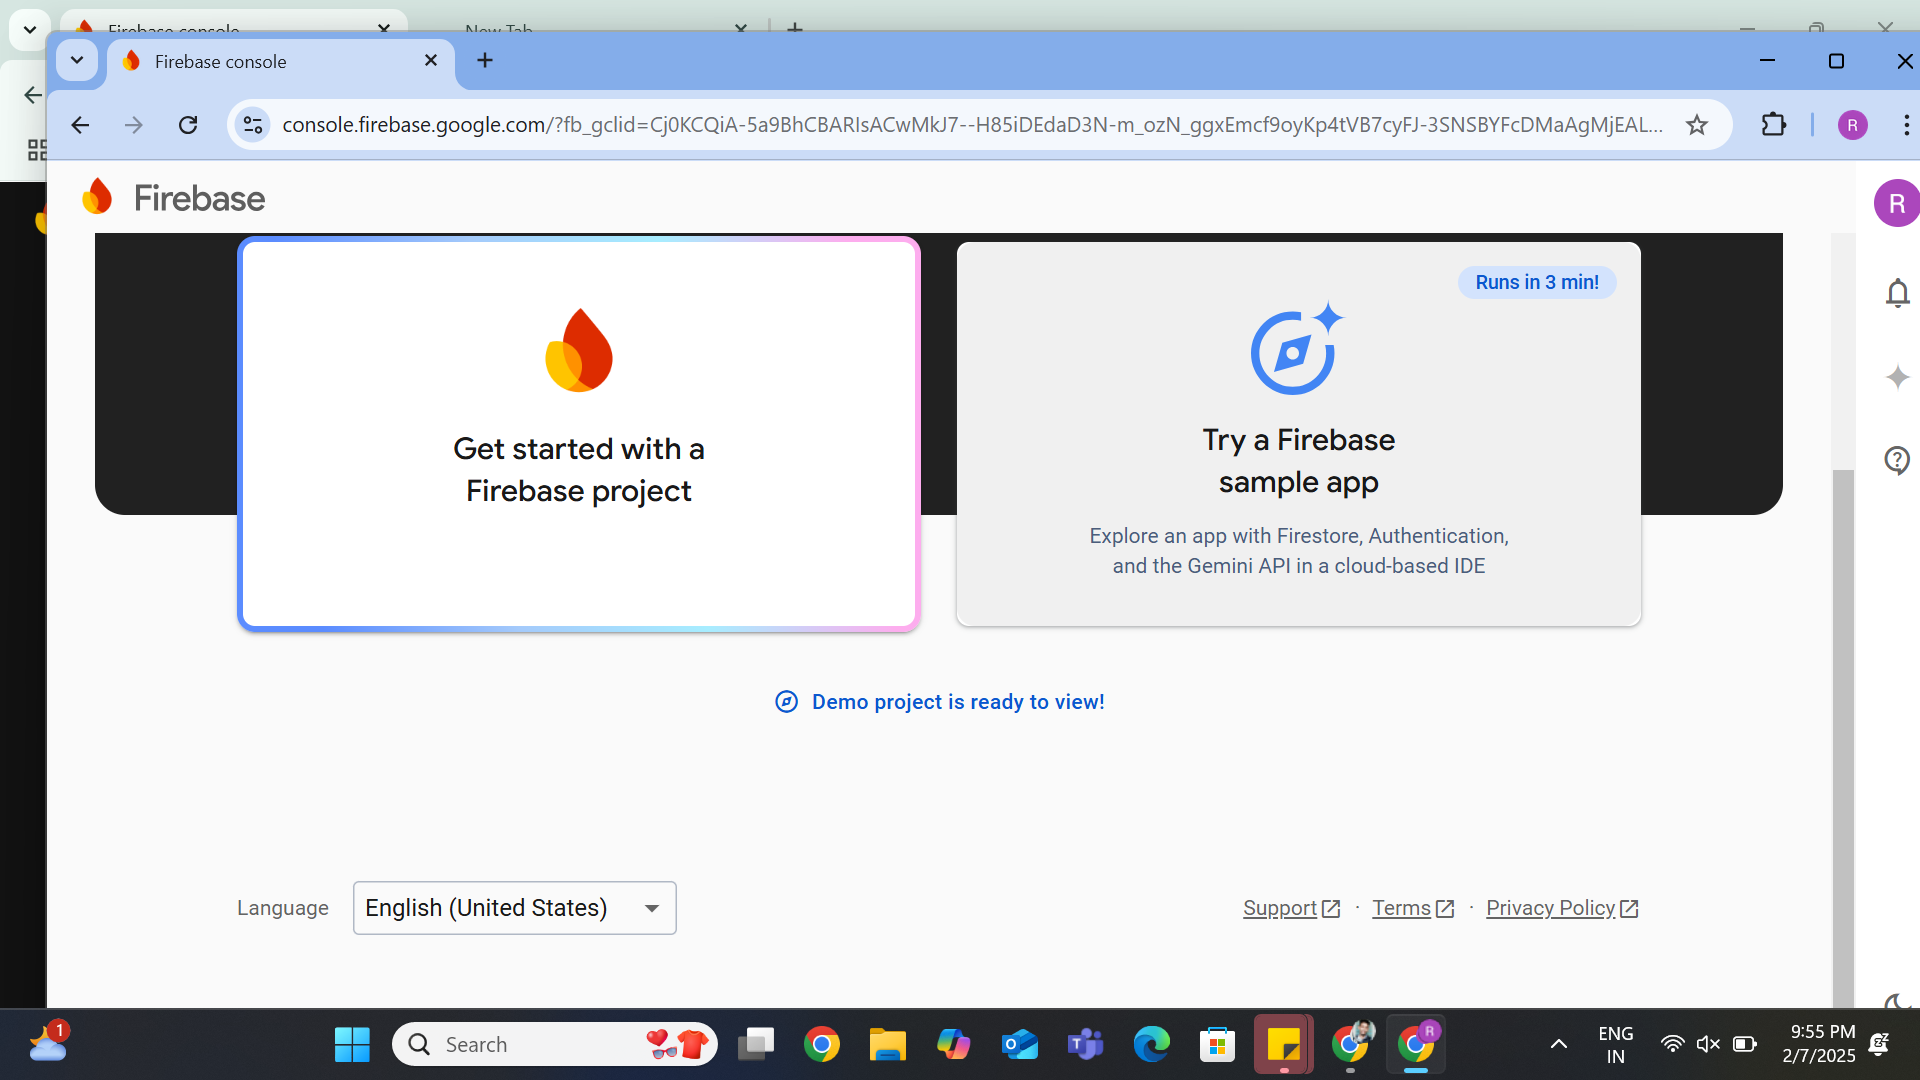This screenshot has height=1080, width=1920.
Task: Open Microsoft Teams from taskbar
Action: pos(1085,1044)
